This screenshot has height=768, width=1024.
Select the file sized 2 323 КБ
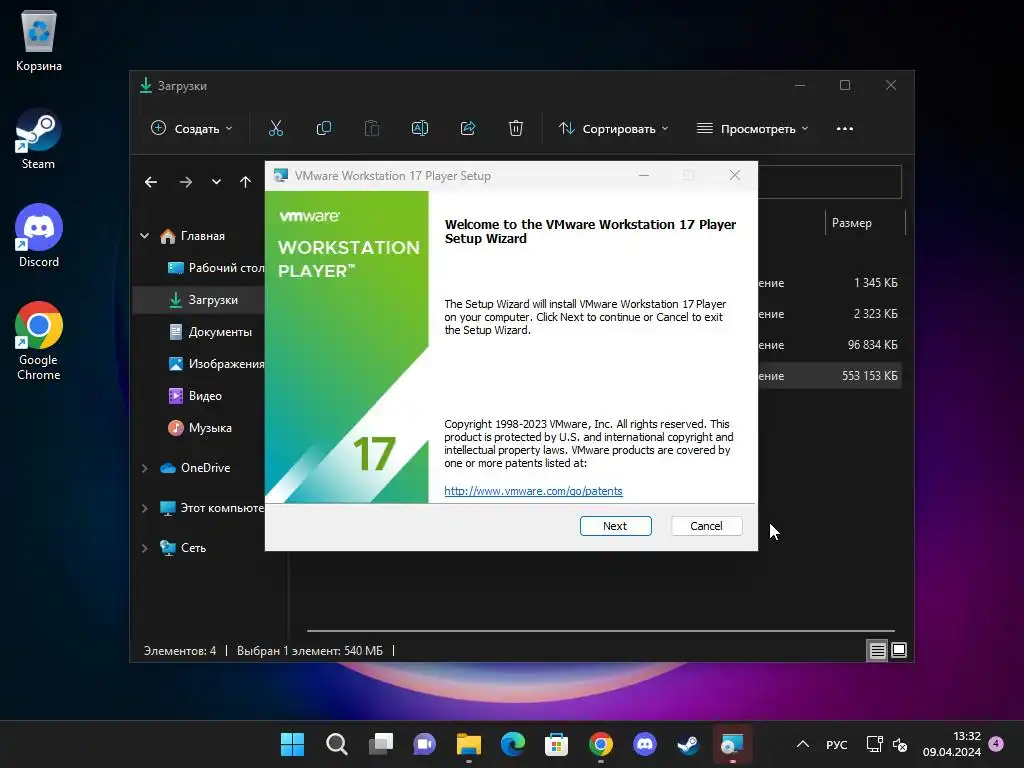click(x=829, y=314)
